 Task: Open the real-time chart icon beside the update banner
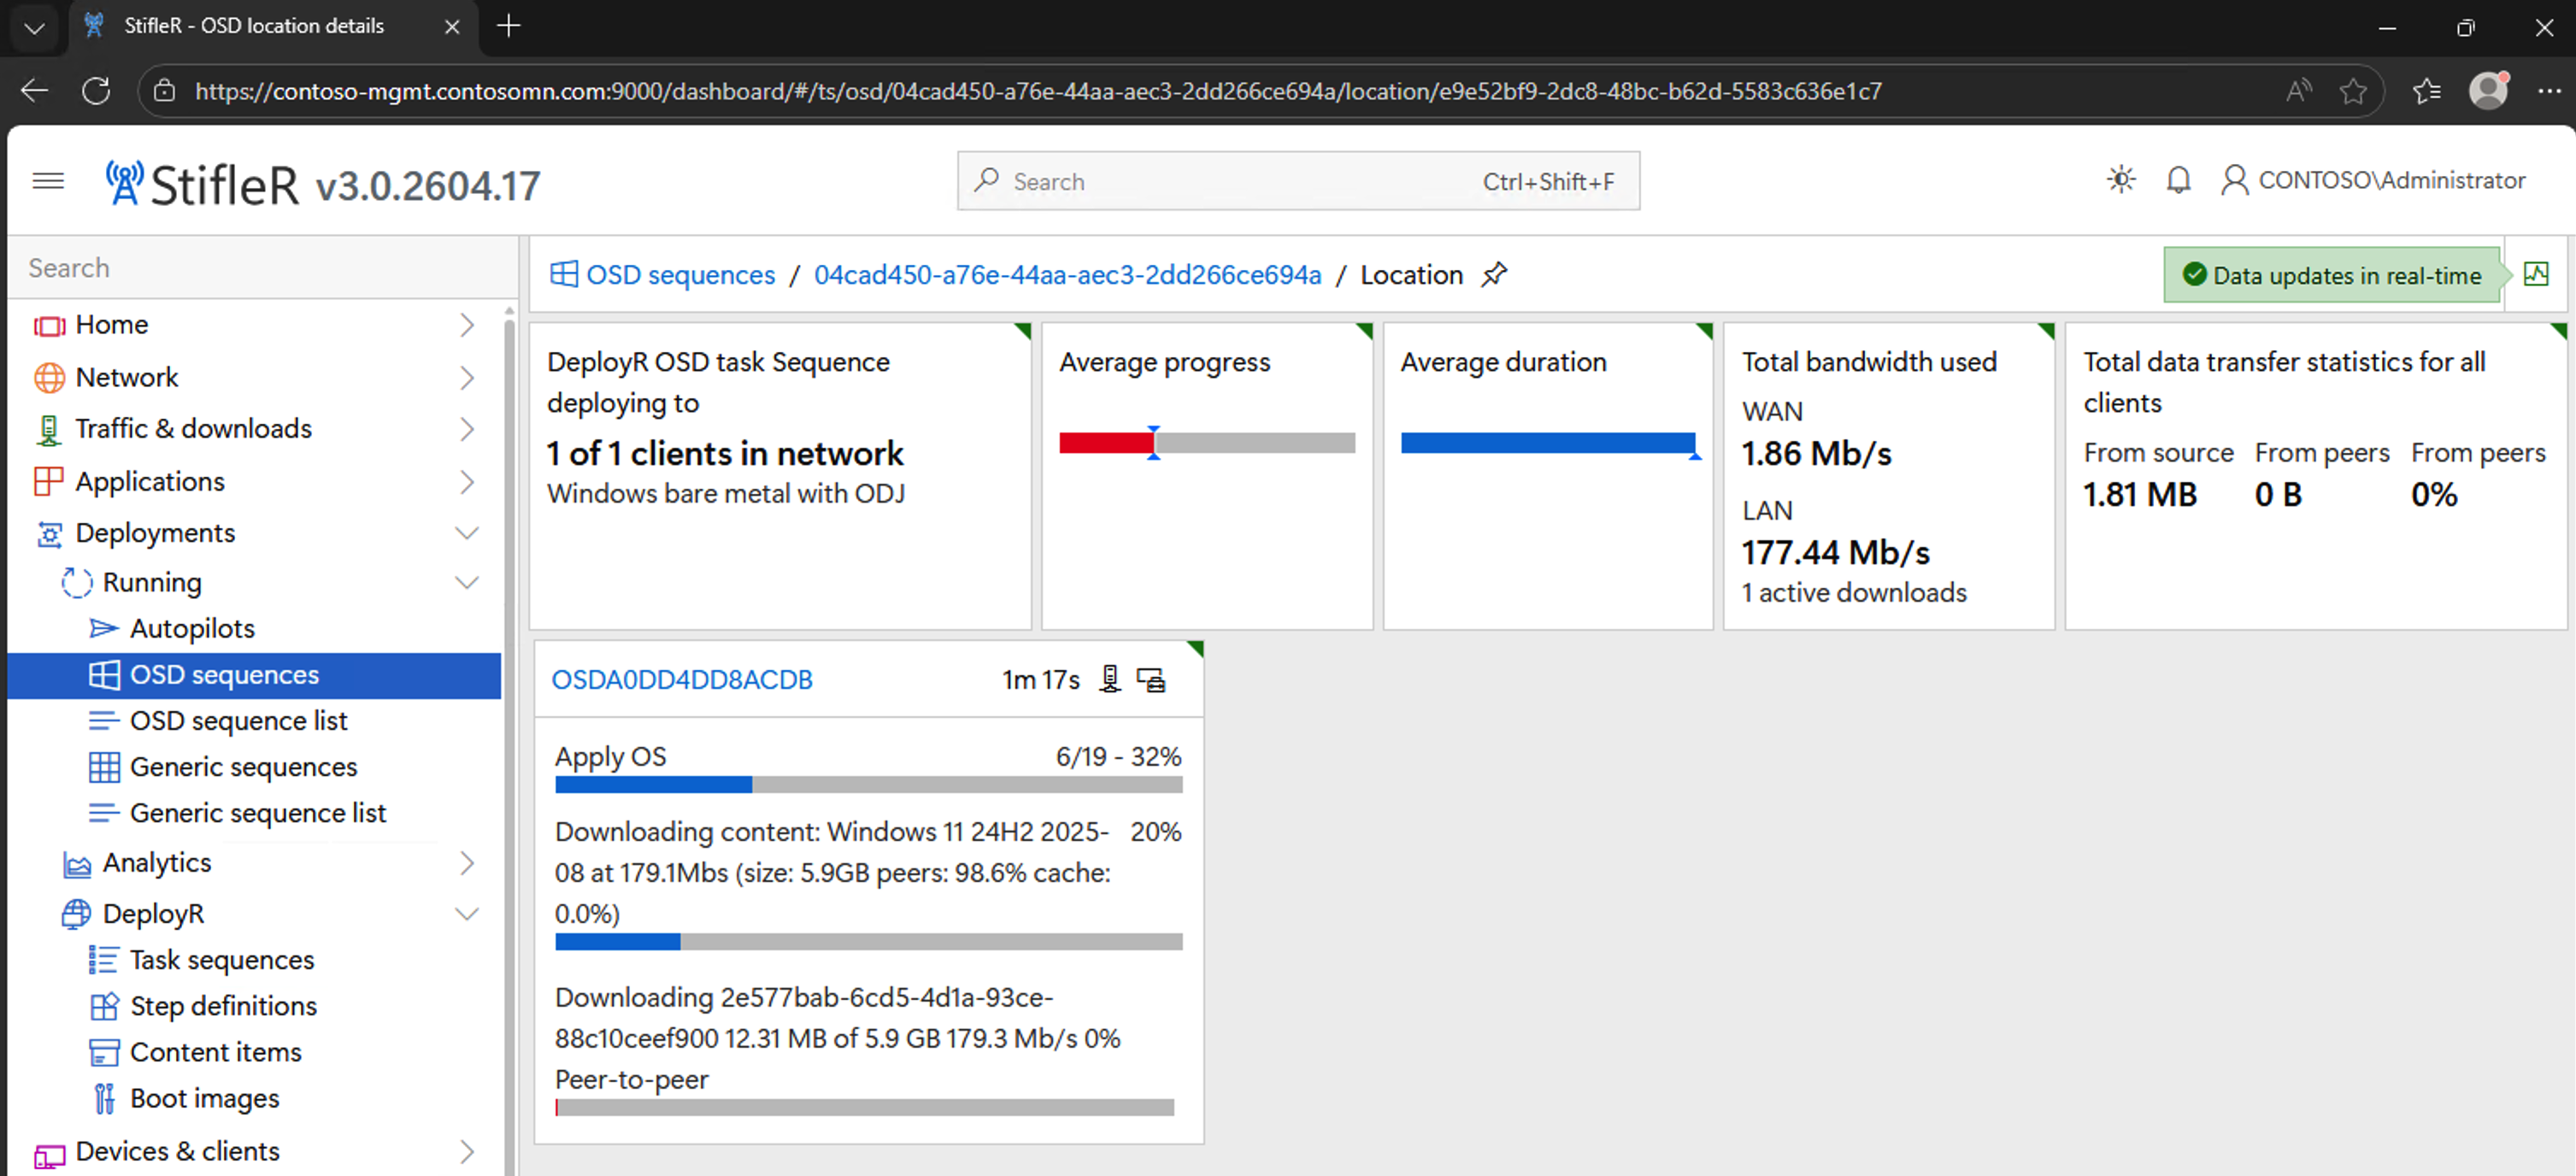2537,273
